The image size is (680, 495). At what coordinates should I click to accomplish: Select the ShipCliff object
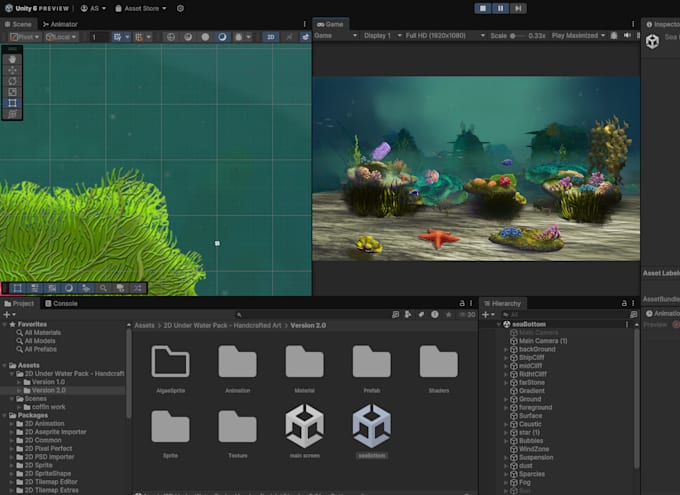click(531, 357)
